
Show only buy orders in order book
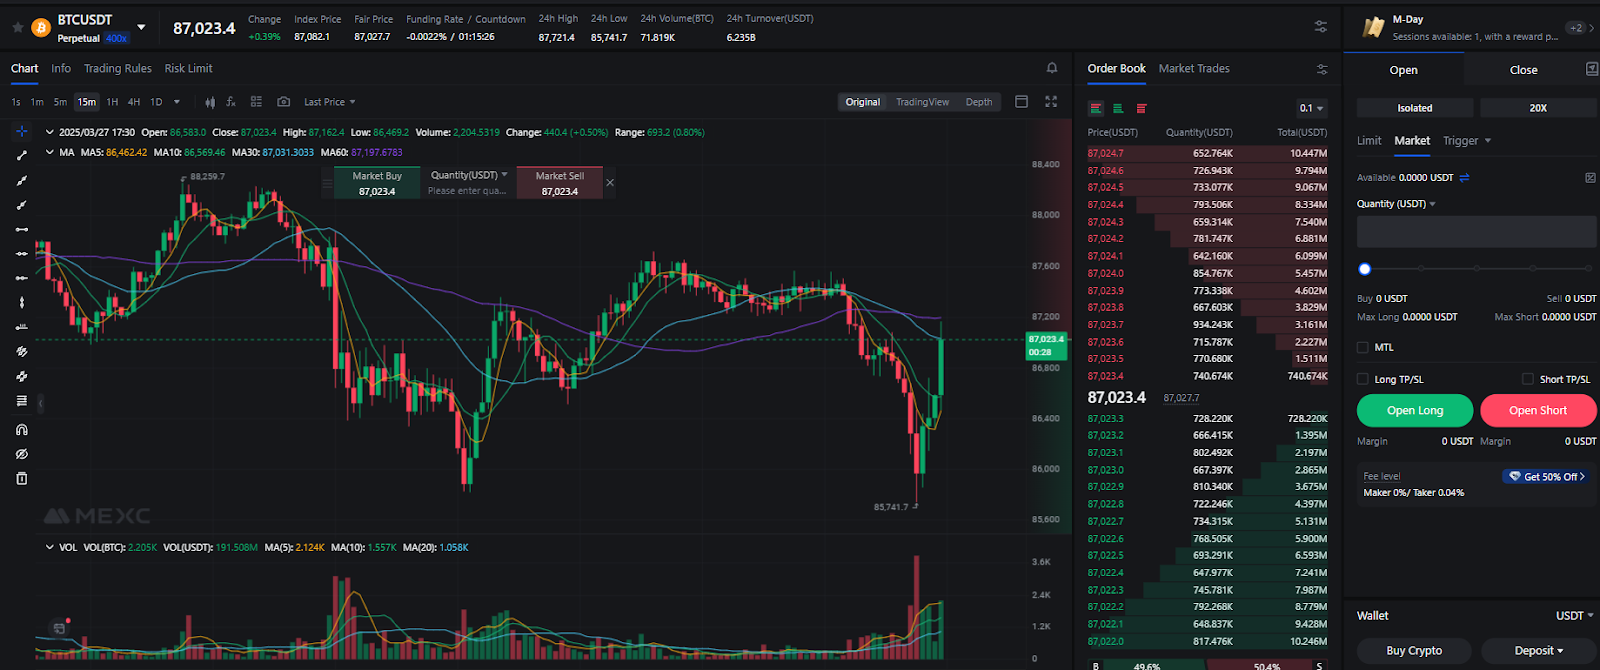(1118, 108)
